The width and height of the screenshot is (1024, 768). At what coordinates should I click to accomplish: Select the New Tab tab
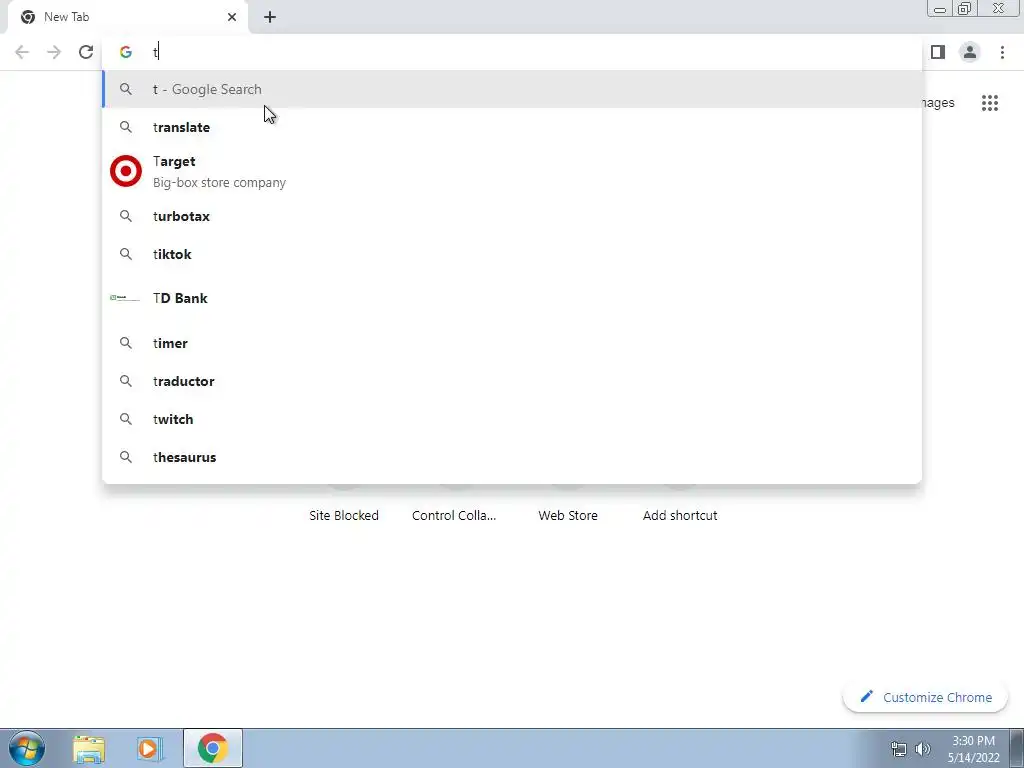click(128, 17)
